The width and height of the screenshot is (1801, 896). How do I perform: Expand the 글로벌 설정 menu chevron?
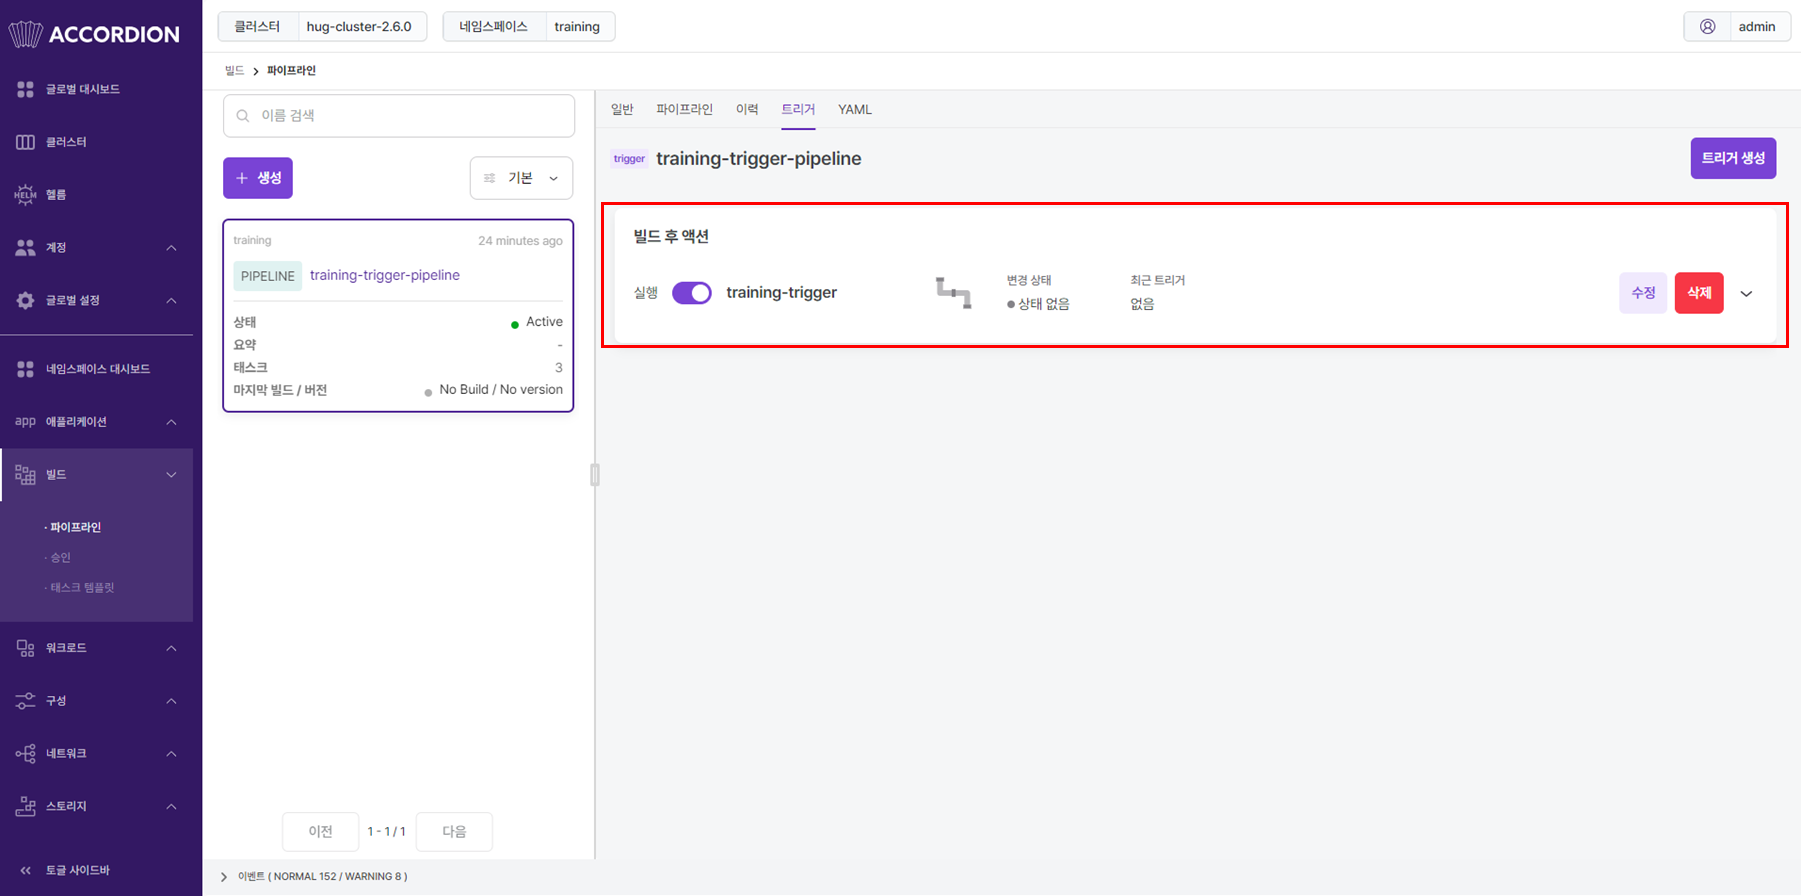pos(171,301)
